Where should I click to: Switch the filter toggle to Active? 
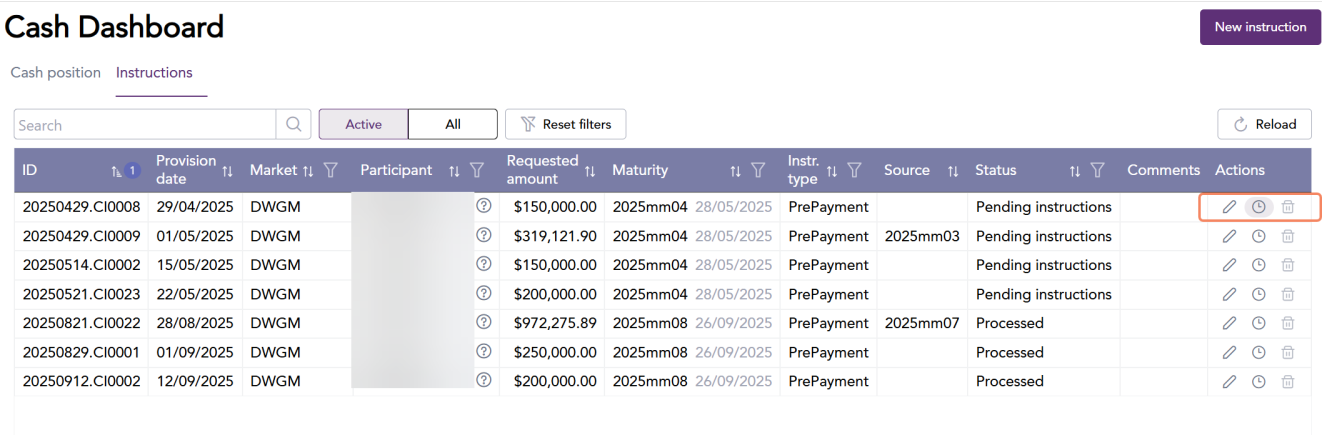(363, 125)
